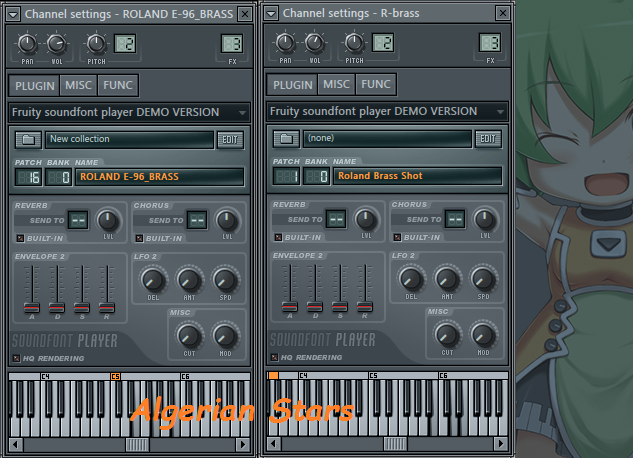Click FX channel display in R-brass window

[x=490, y=43]
